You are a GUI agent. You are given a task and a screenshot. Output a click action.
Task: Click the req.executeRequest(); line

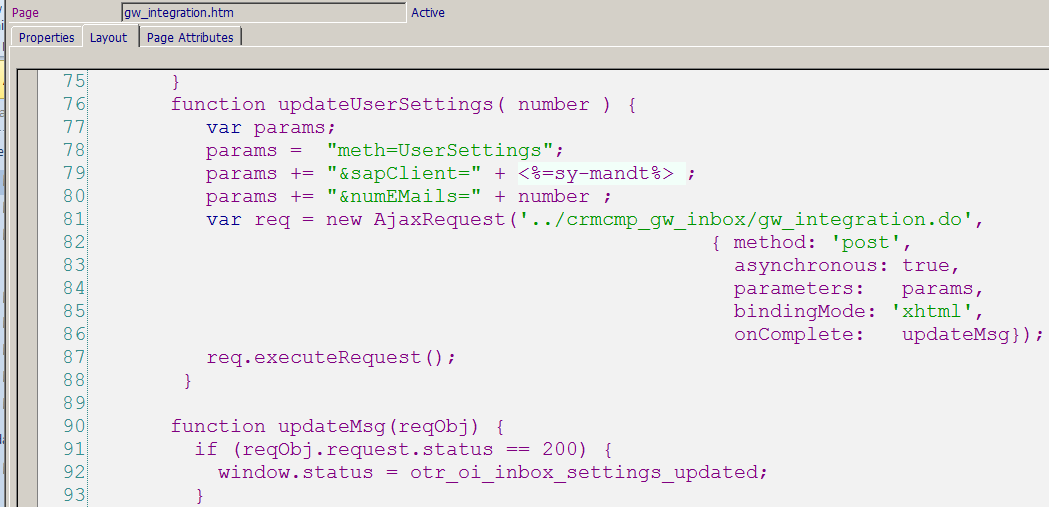pyautogui.click(x=331, y=357)
